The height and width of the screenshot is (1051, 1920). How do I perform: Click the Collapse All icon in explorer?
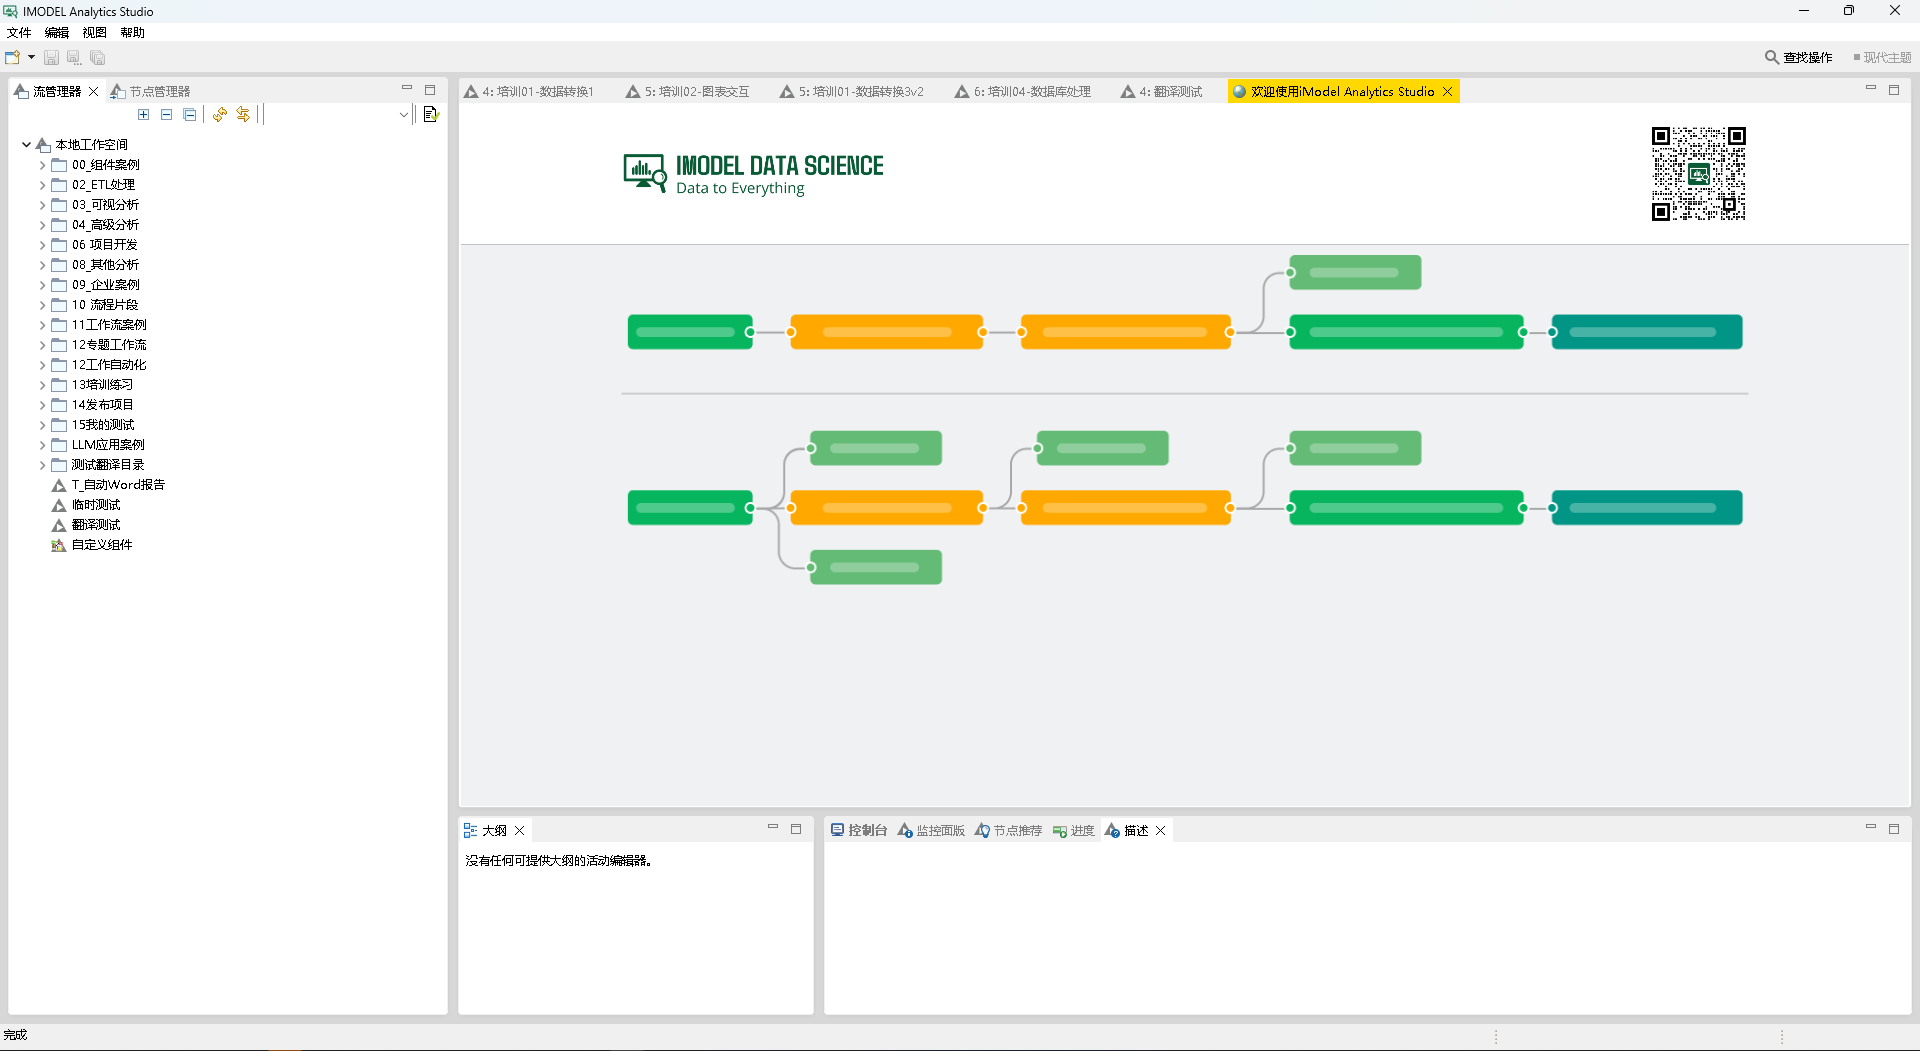coord(190,115)
